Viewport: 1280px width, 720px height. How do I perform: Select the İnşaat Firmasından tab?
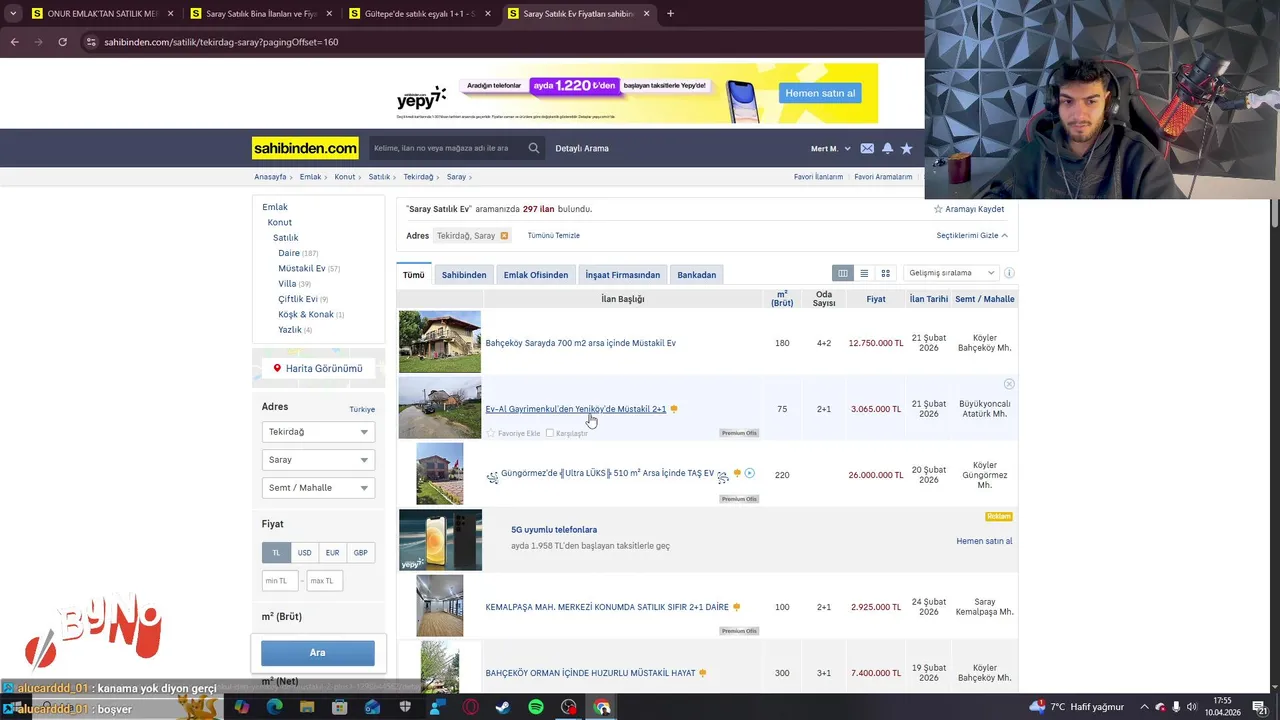pyautogui.click(x=622, y=274)
